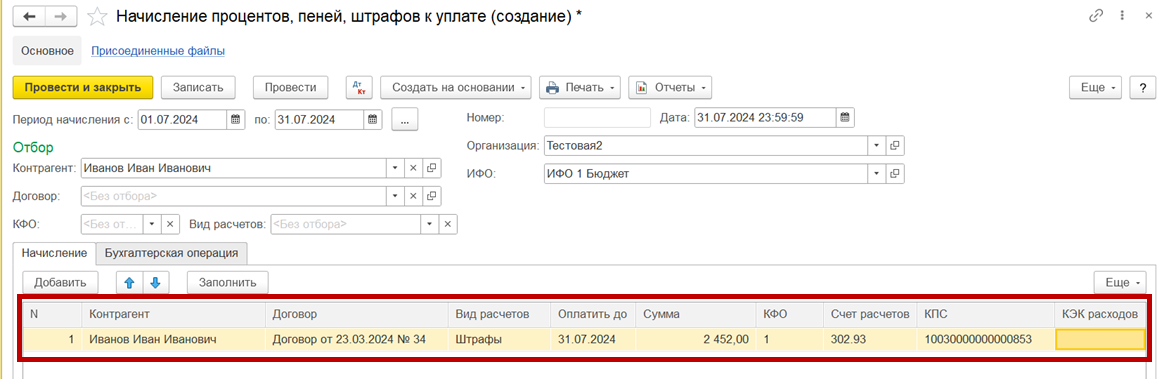The image size is (1157, 379).
Task: Switch to Основное section
Action: pyautogui.click(x=47, y=51)
